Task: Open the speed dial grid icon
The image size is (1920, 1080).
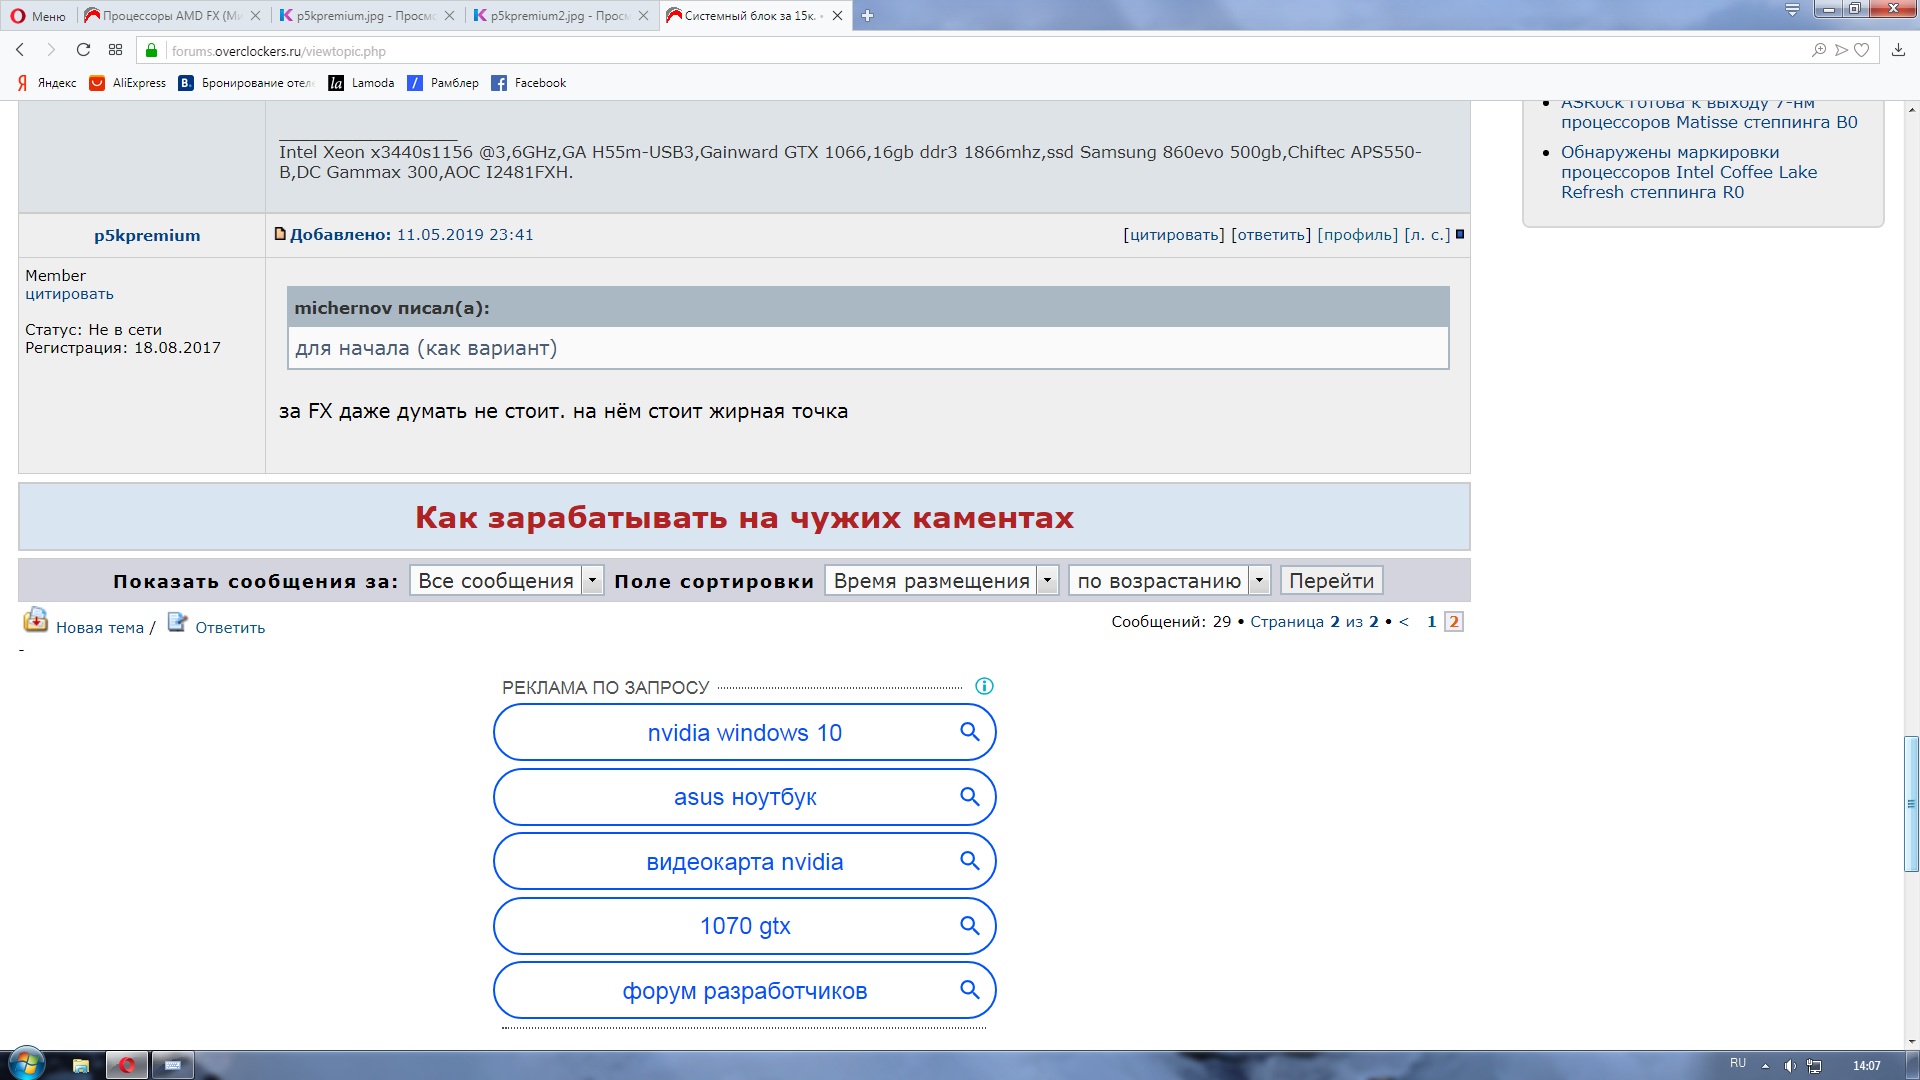Action: pos(115,50)
